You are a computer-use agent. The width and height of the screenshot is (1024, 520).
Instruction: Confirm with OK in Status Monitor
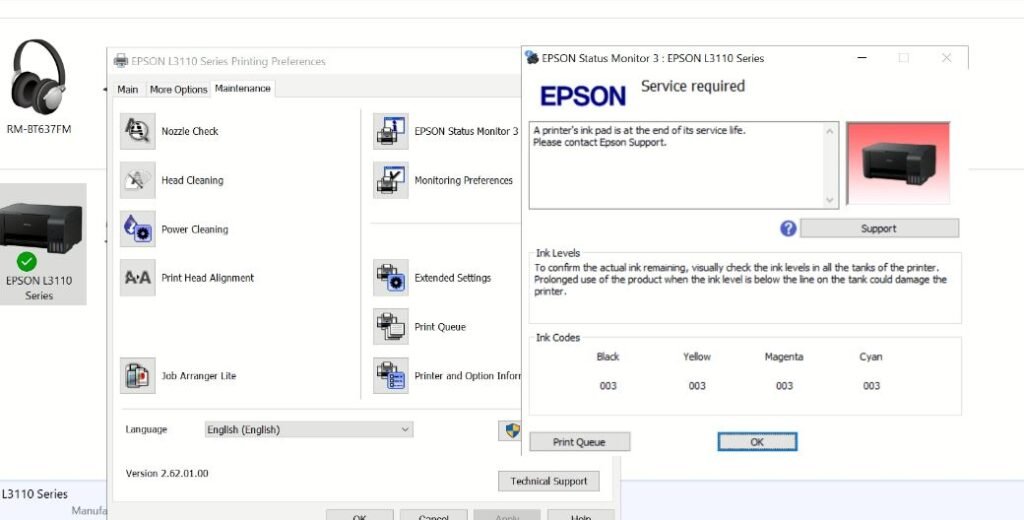click(x=757, y=442)
